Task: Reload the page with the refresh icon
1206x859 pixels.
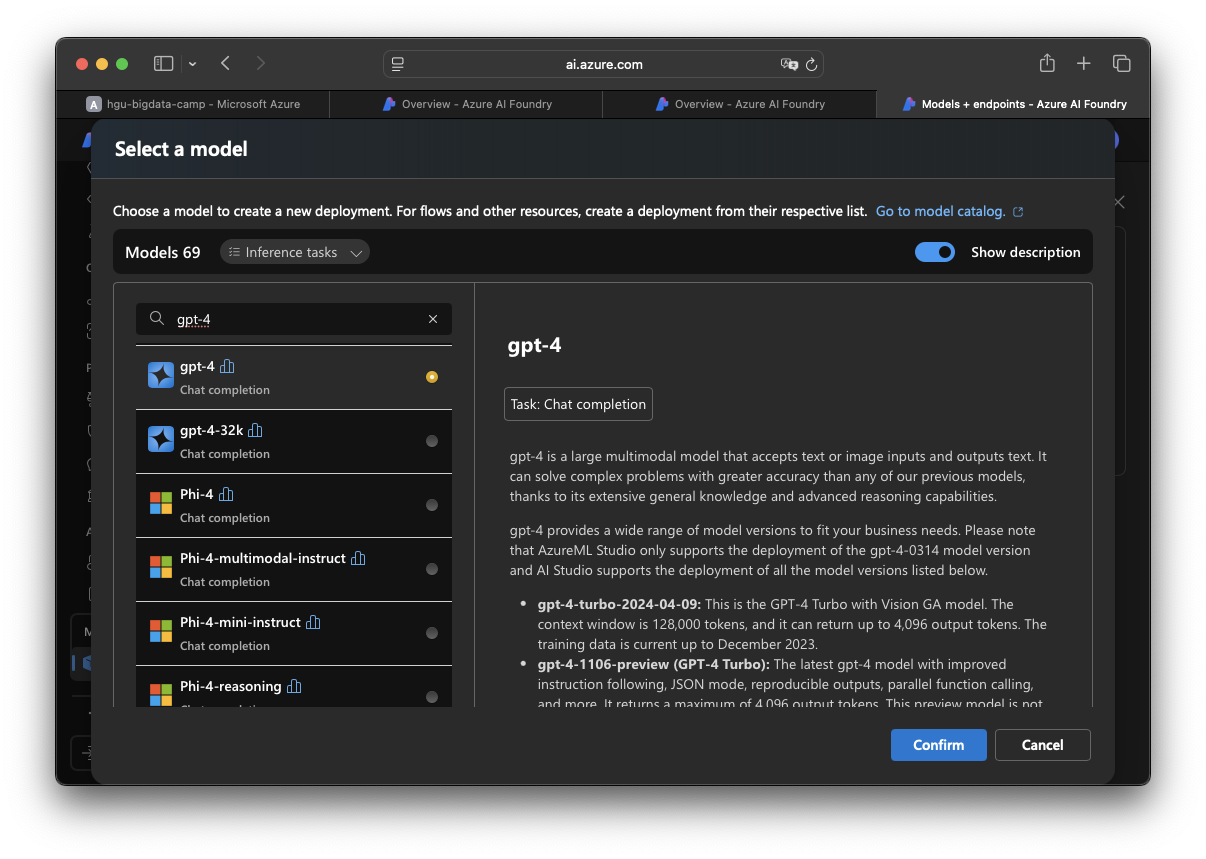Action: click(x=812, y=64)
